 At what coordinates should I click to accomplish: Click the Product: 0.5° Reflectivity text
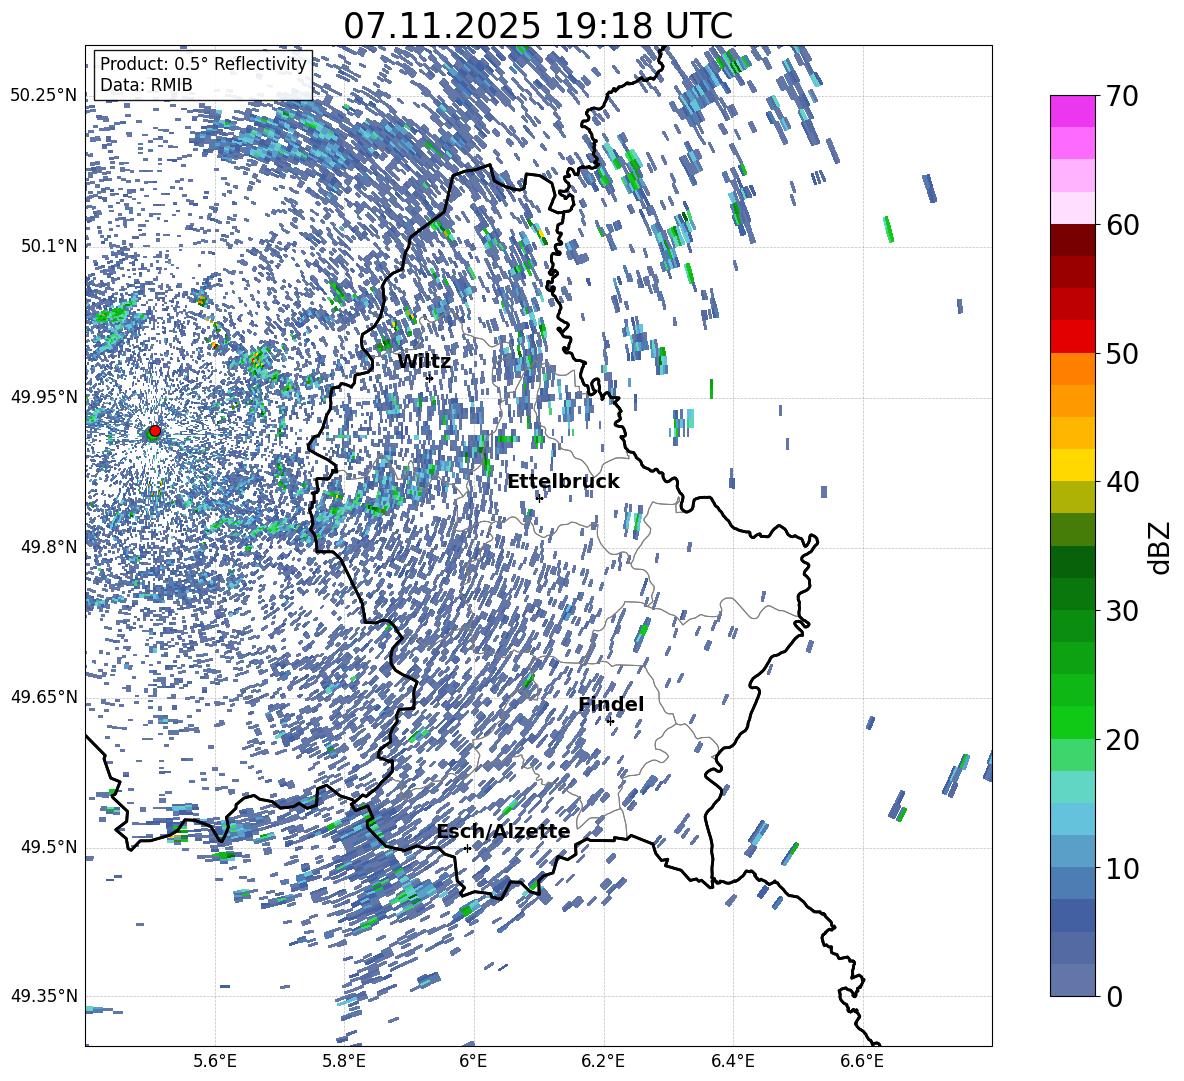[x=203, y=64]
